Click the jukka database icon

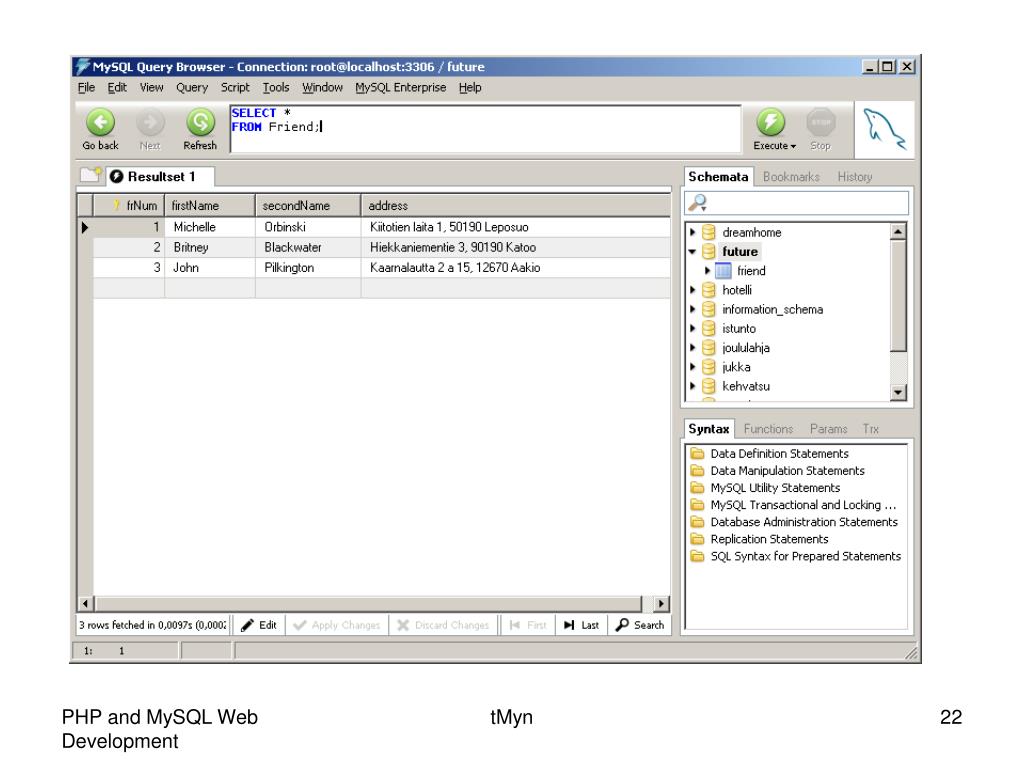[709, 367]
